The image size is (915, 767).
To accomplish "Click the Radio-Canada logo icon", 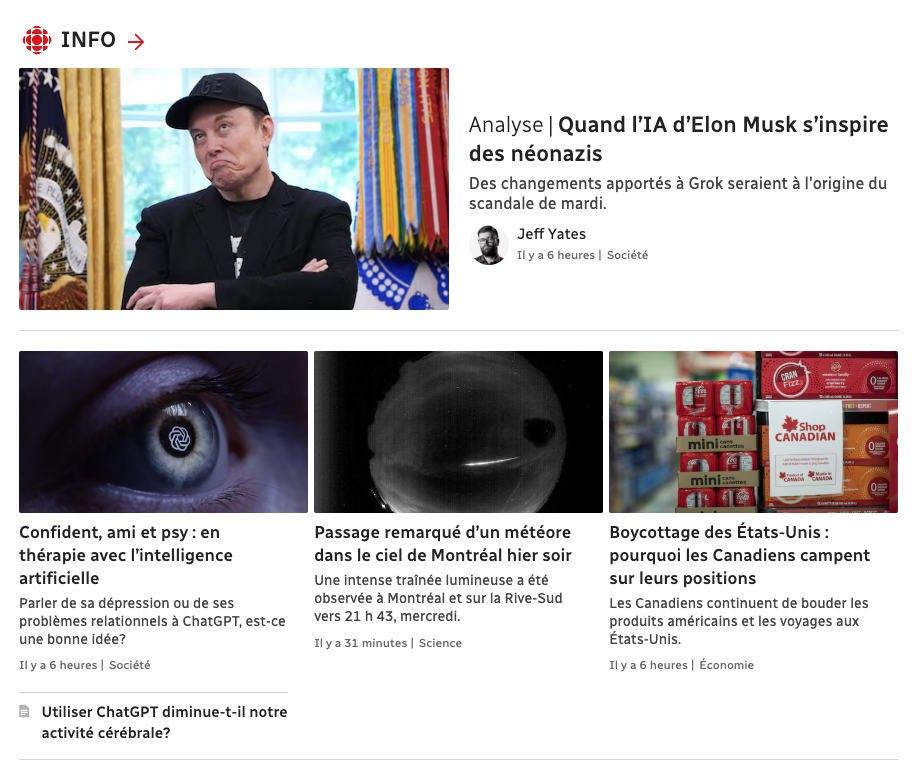I will (x=37, y=40).
